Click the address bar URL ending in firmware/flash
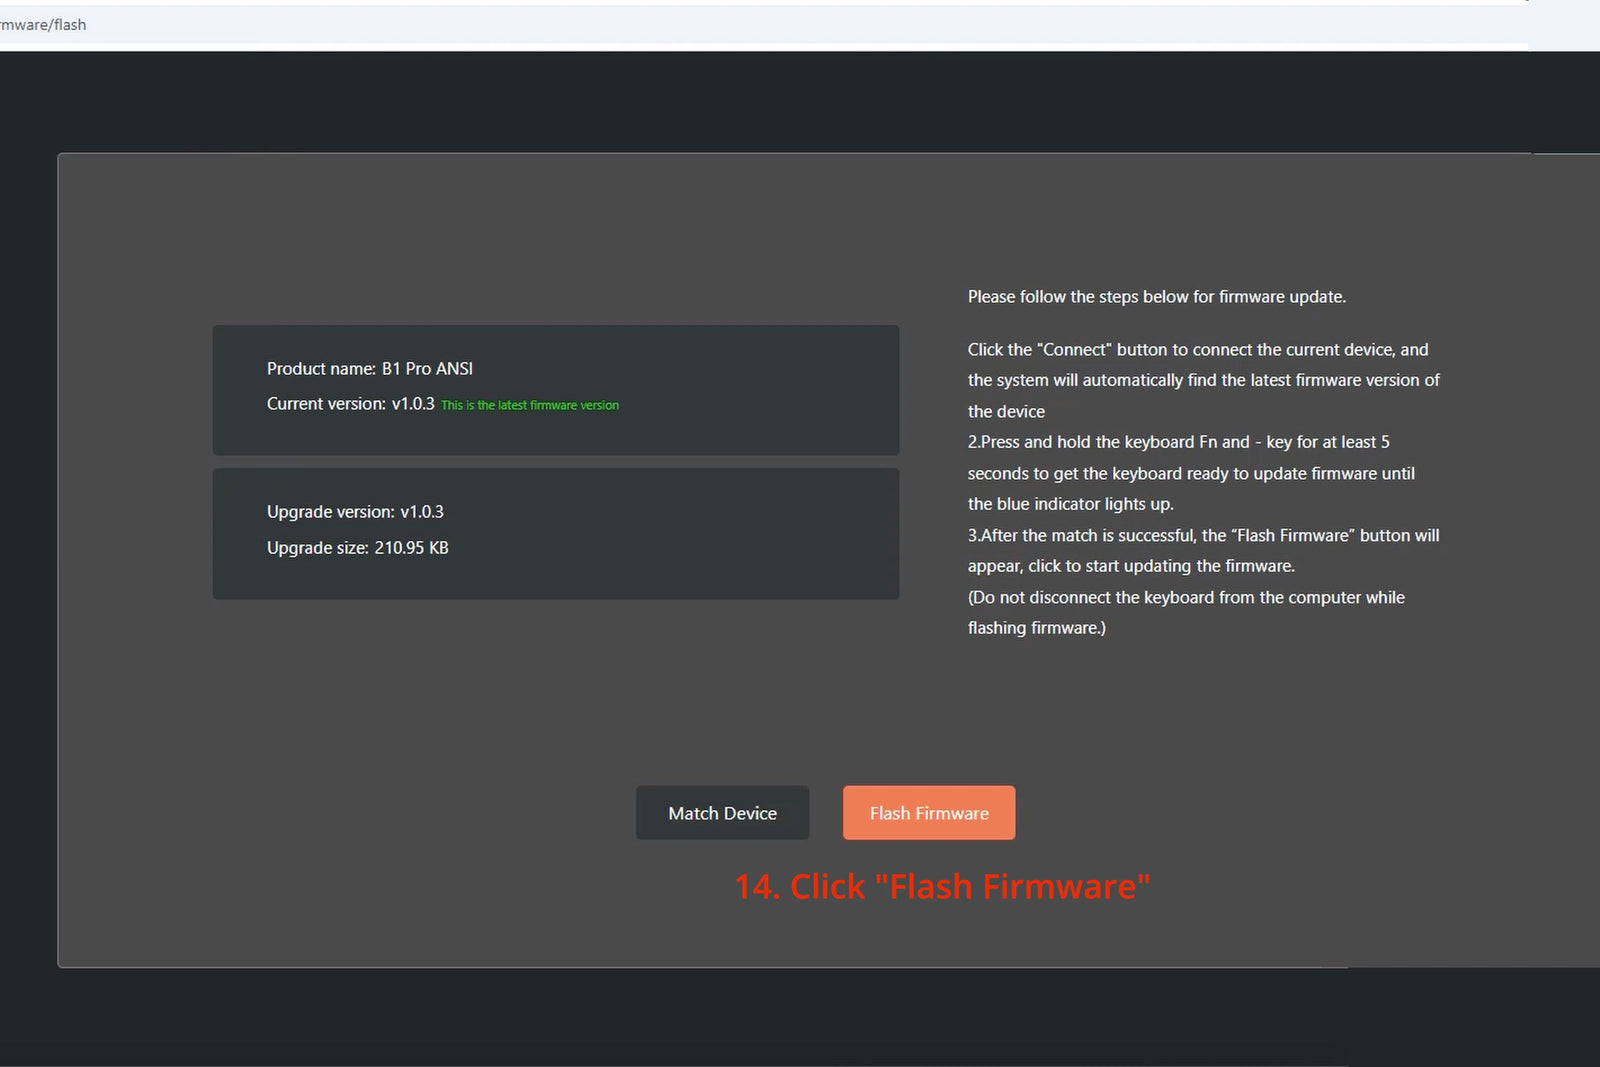This screenshot has width=1600, height=1067. [43, 25]
